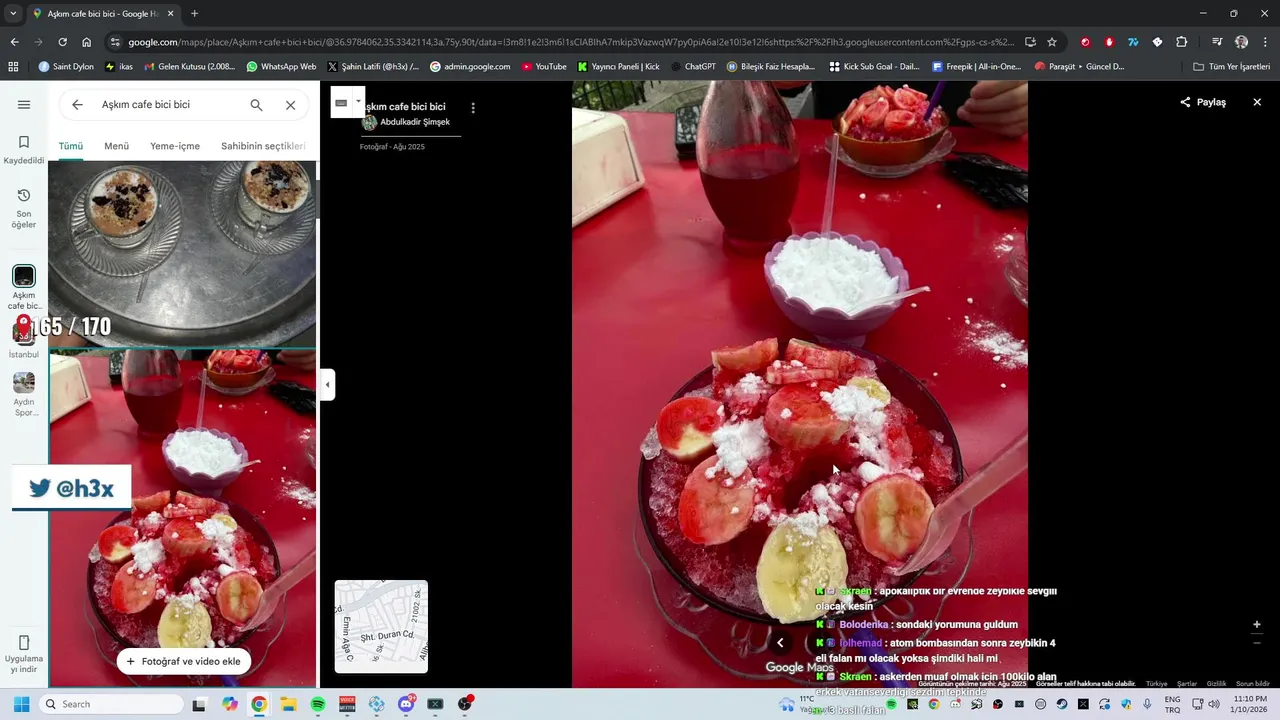Open the Windows Start menu
This screenshot has width=1280, height=720.
(x=21, y=704)
